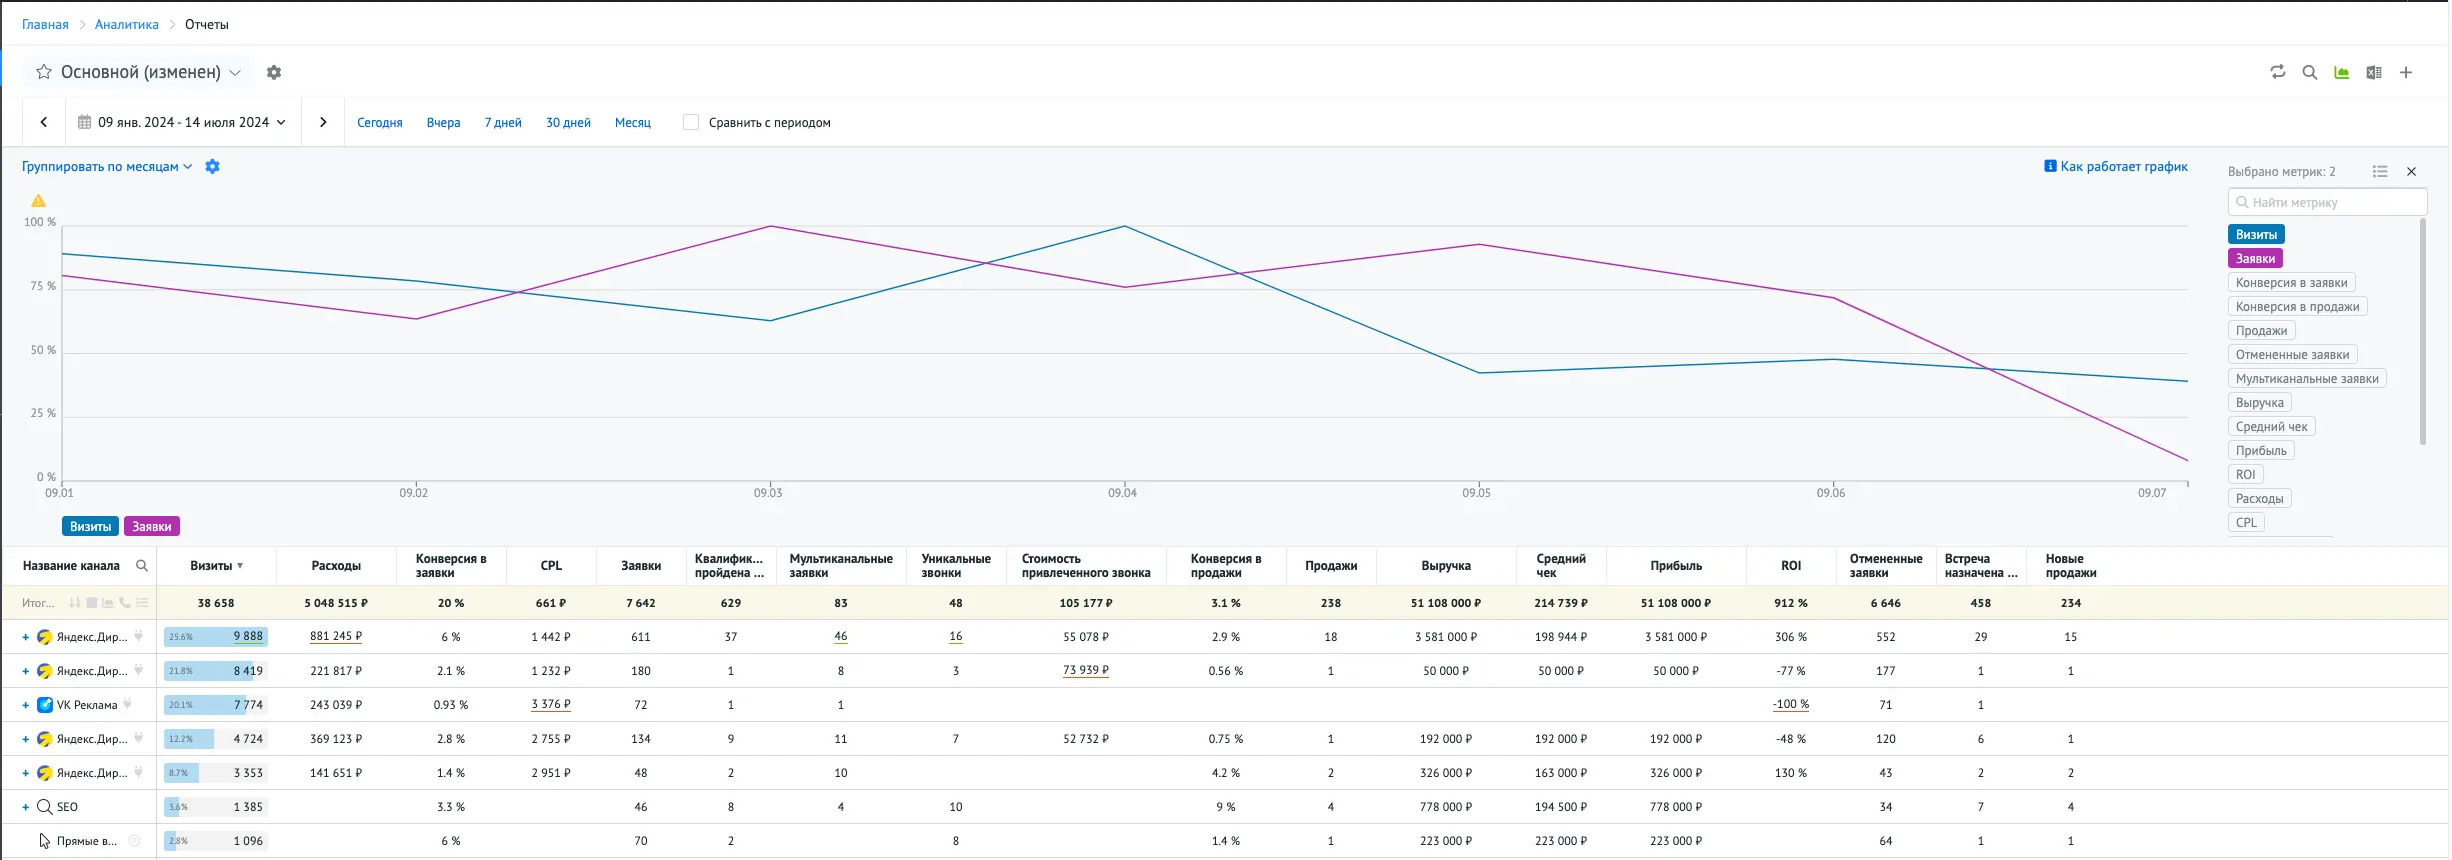Select the 'Месяц' period tab
The height and width of the screenshot is (860, 2452).
point(632,123)
